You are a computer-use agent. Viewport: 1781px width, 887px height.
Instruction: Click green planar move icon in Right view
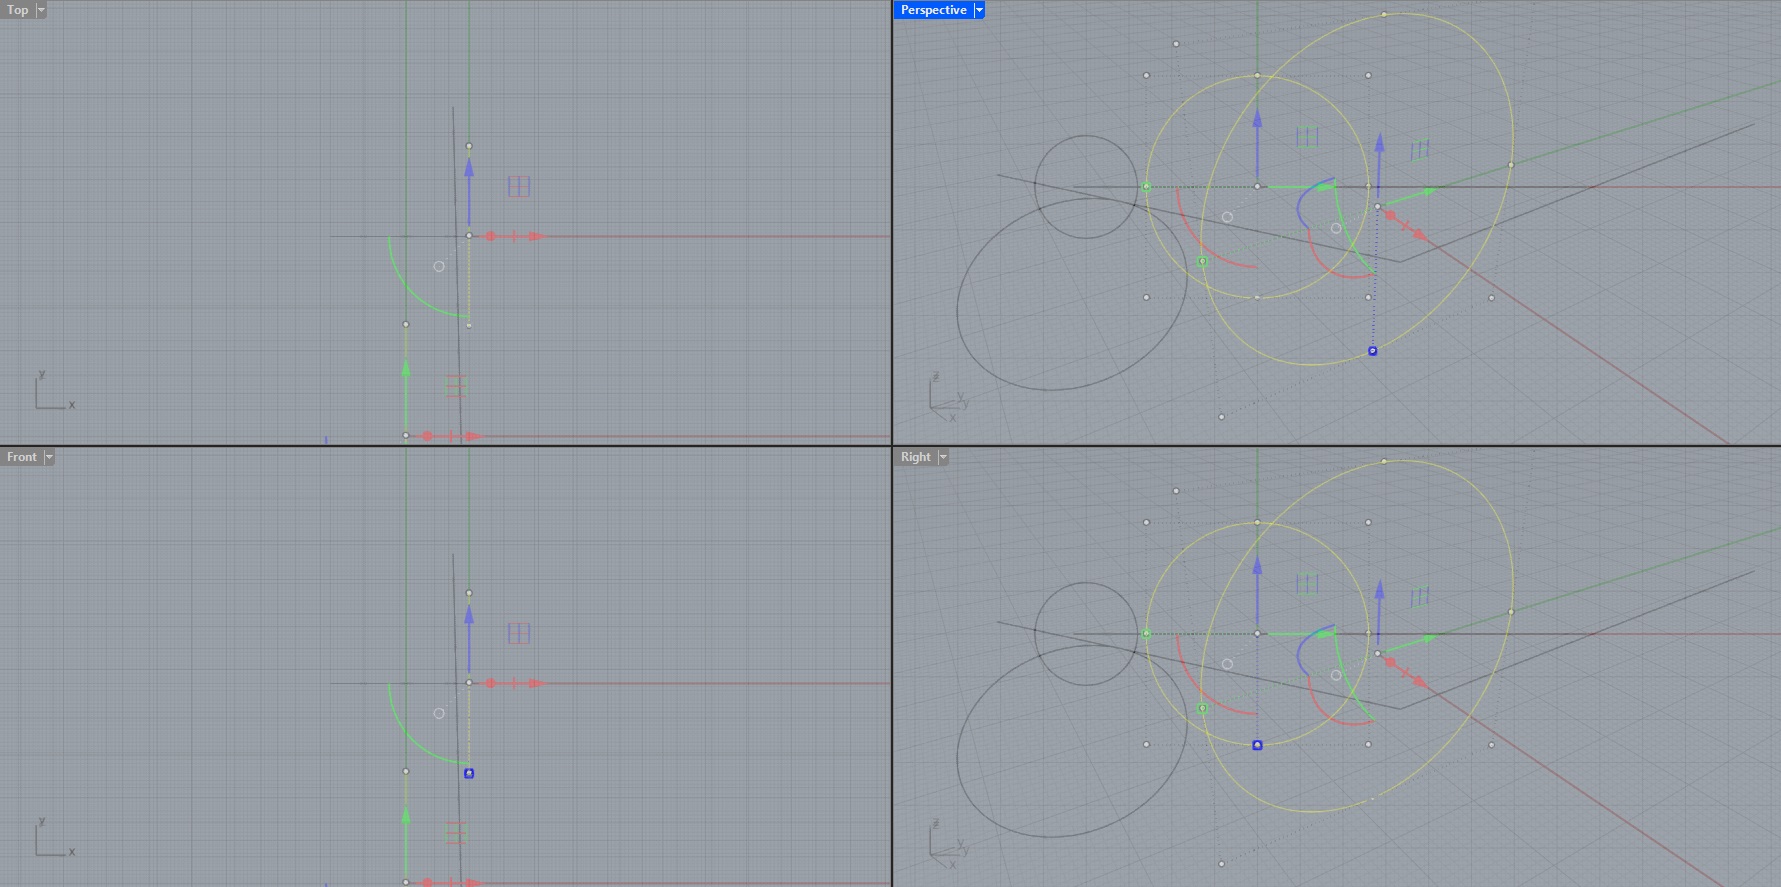[1307, 584]
